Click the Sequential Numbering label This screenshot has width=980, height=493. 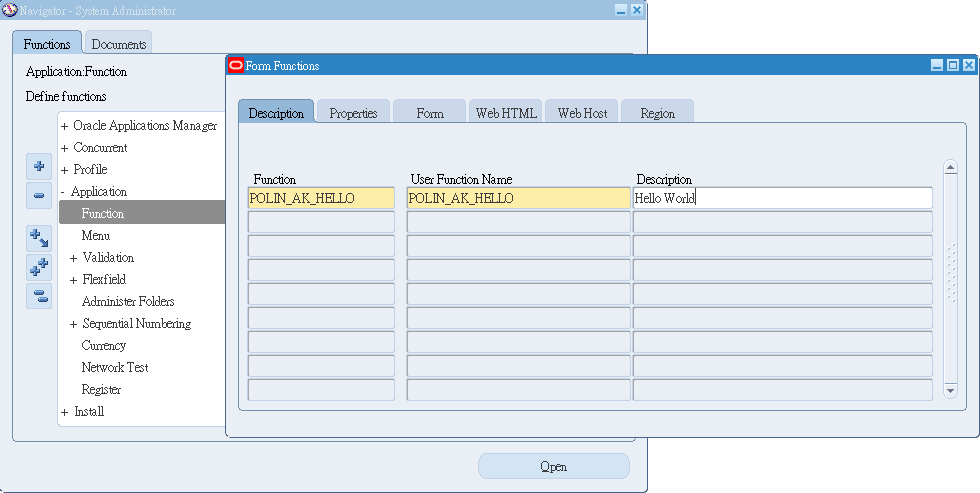pyautogui.click(x=137, y=324)
